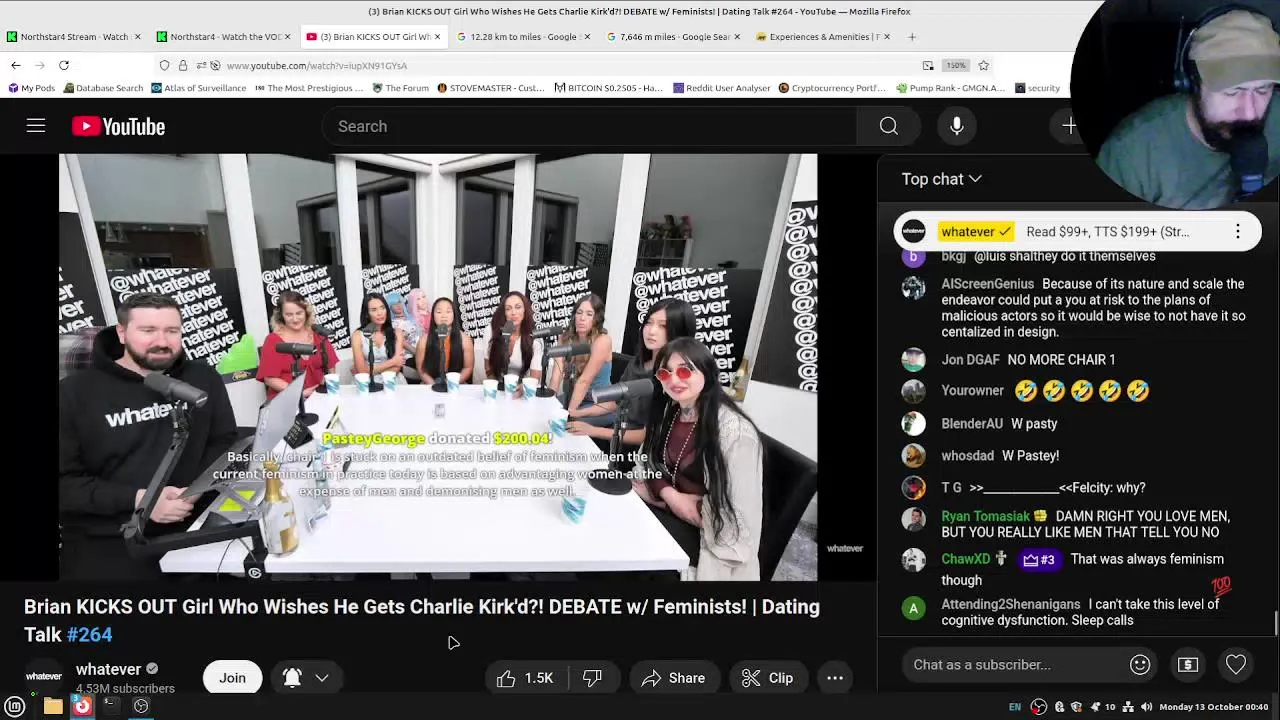The image size is (1280, 720).
Task: Start voice search with the microphone icon
Action: click(957, 126)
